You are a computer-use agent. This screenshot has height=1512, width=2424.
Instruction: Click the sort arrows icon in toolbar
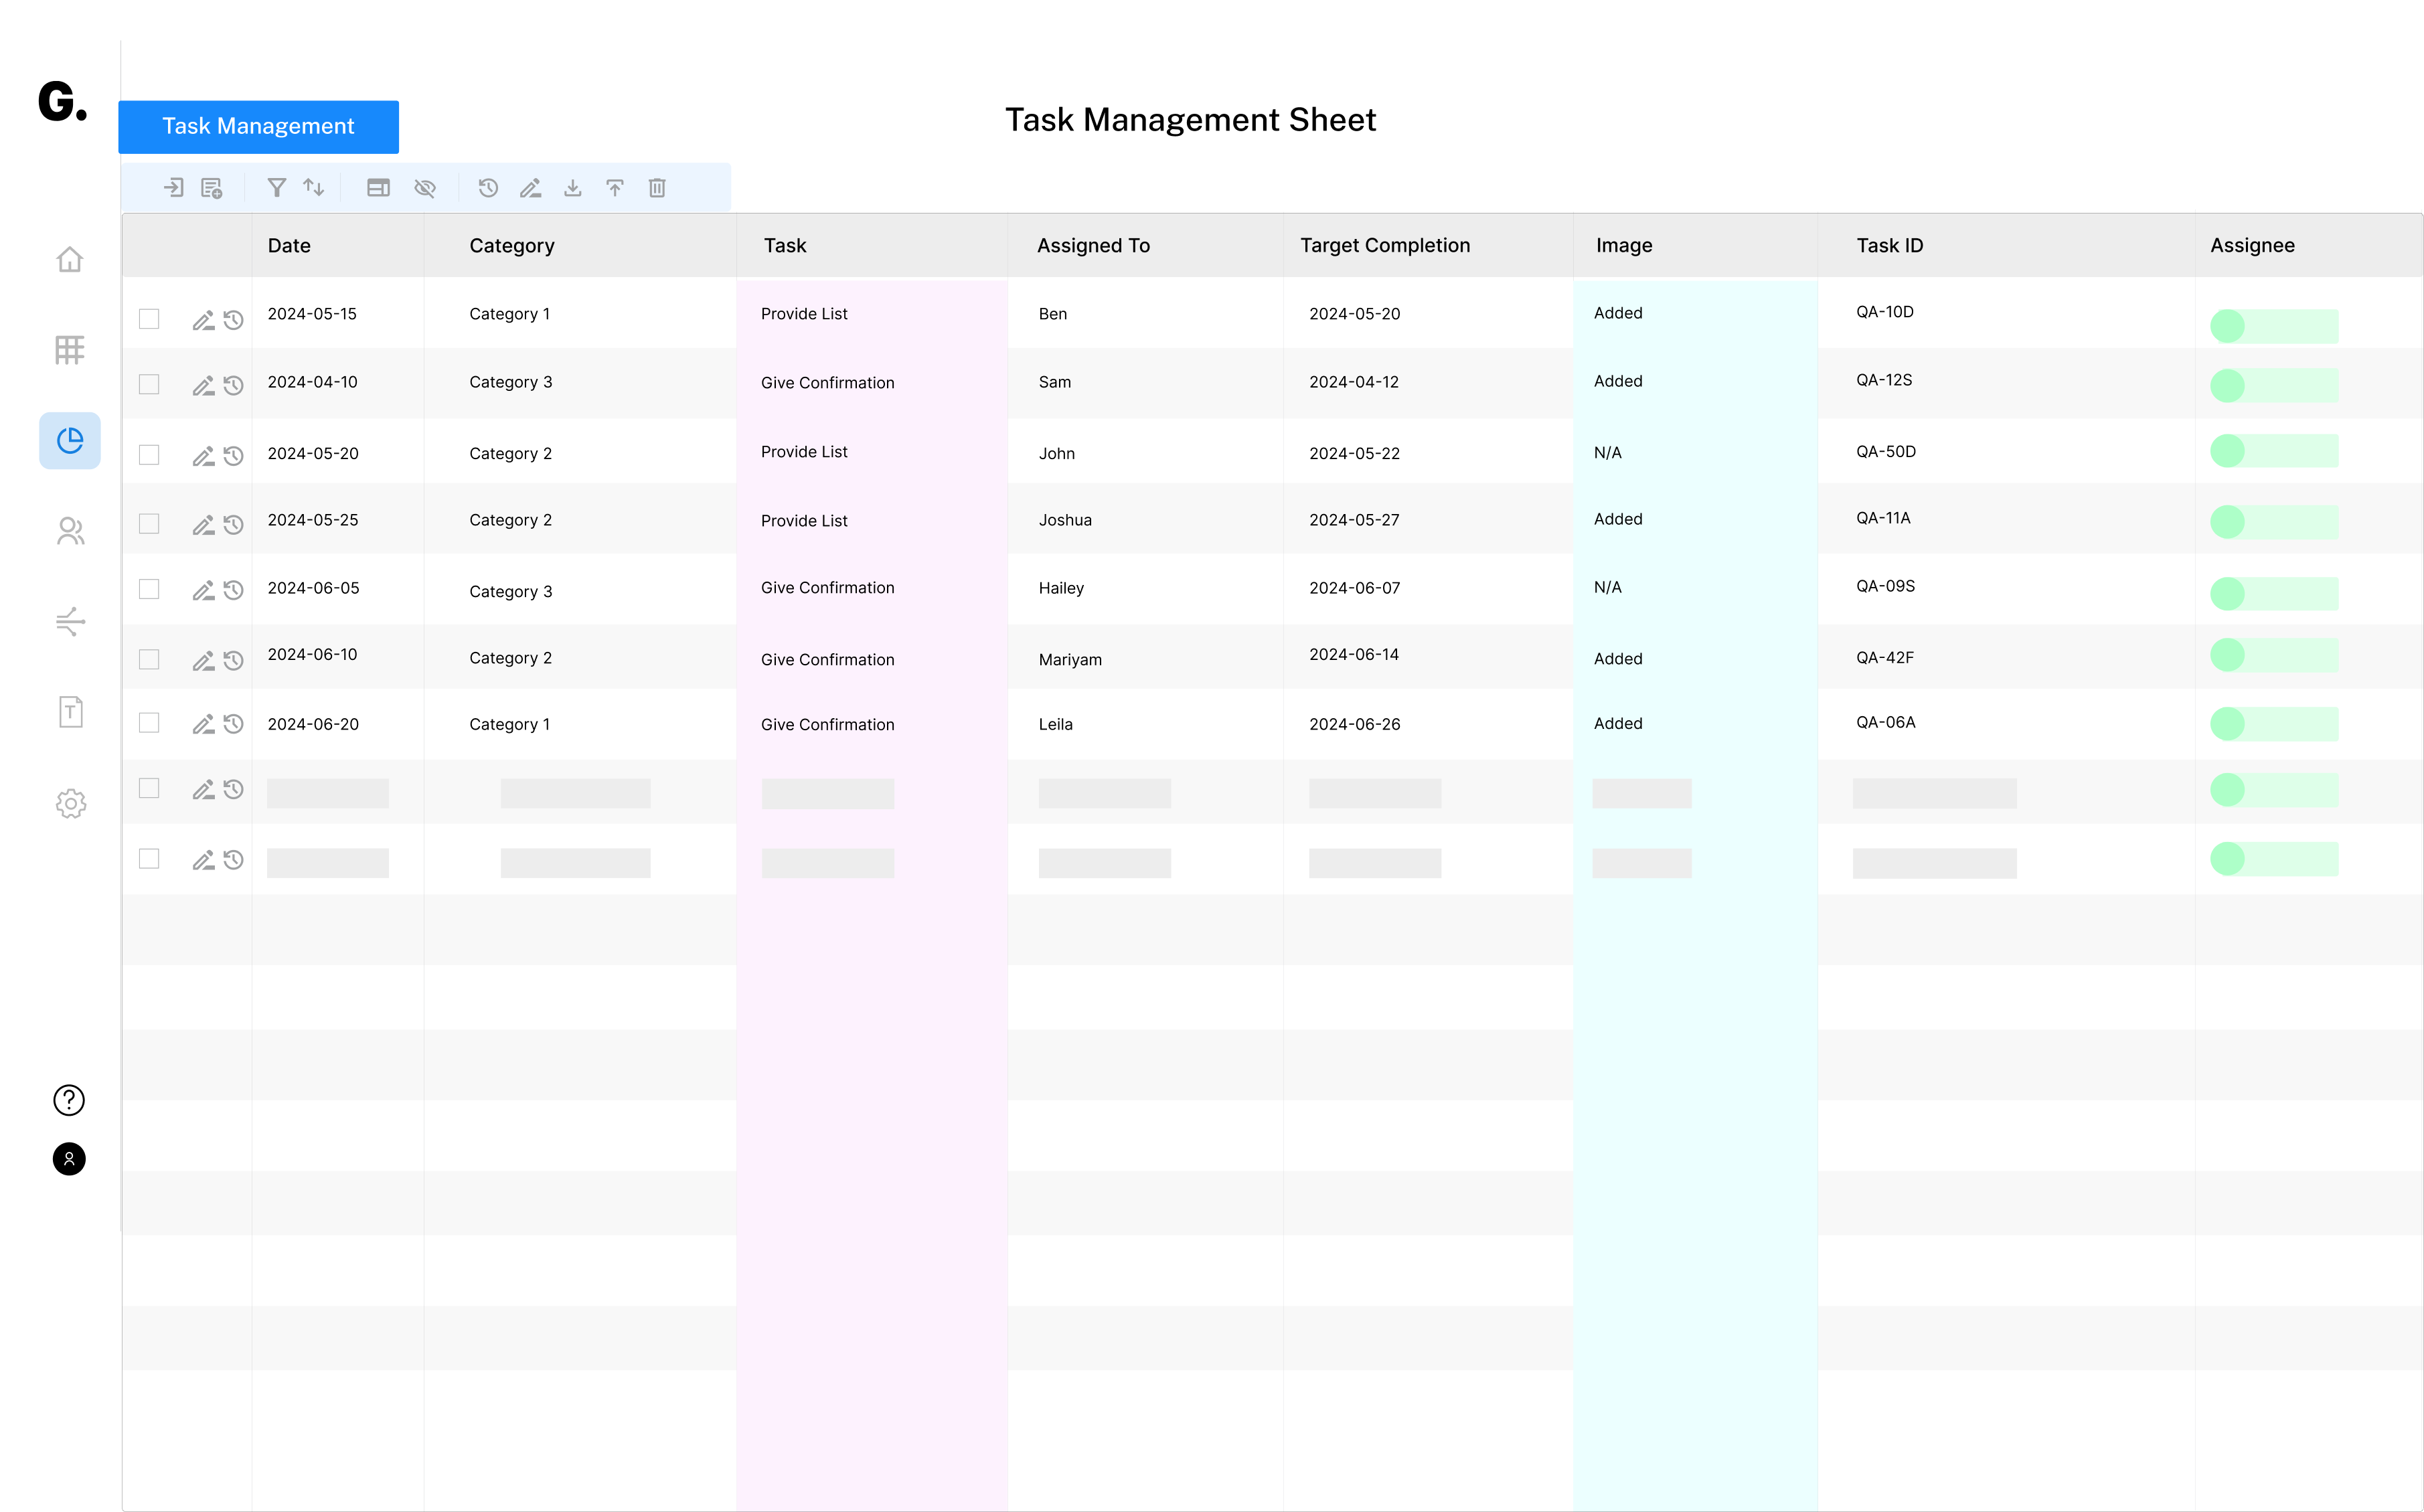[x=314, y=188]
